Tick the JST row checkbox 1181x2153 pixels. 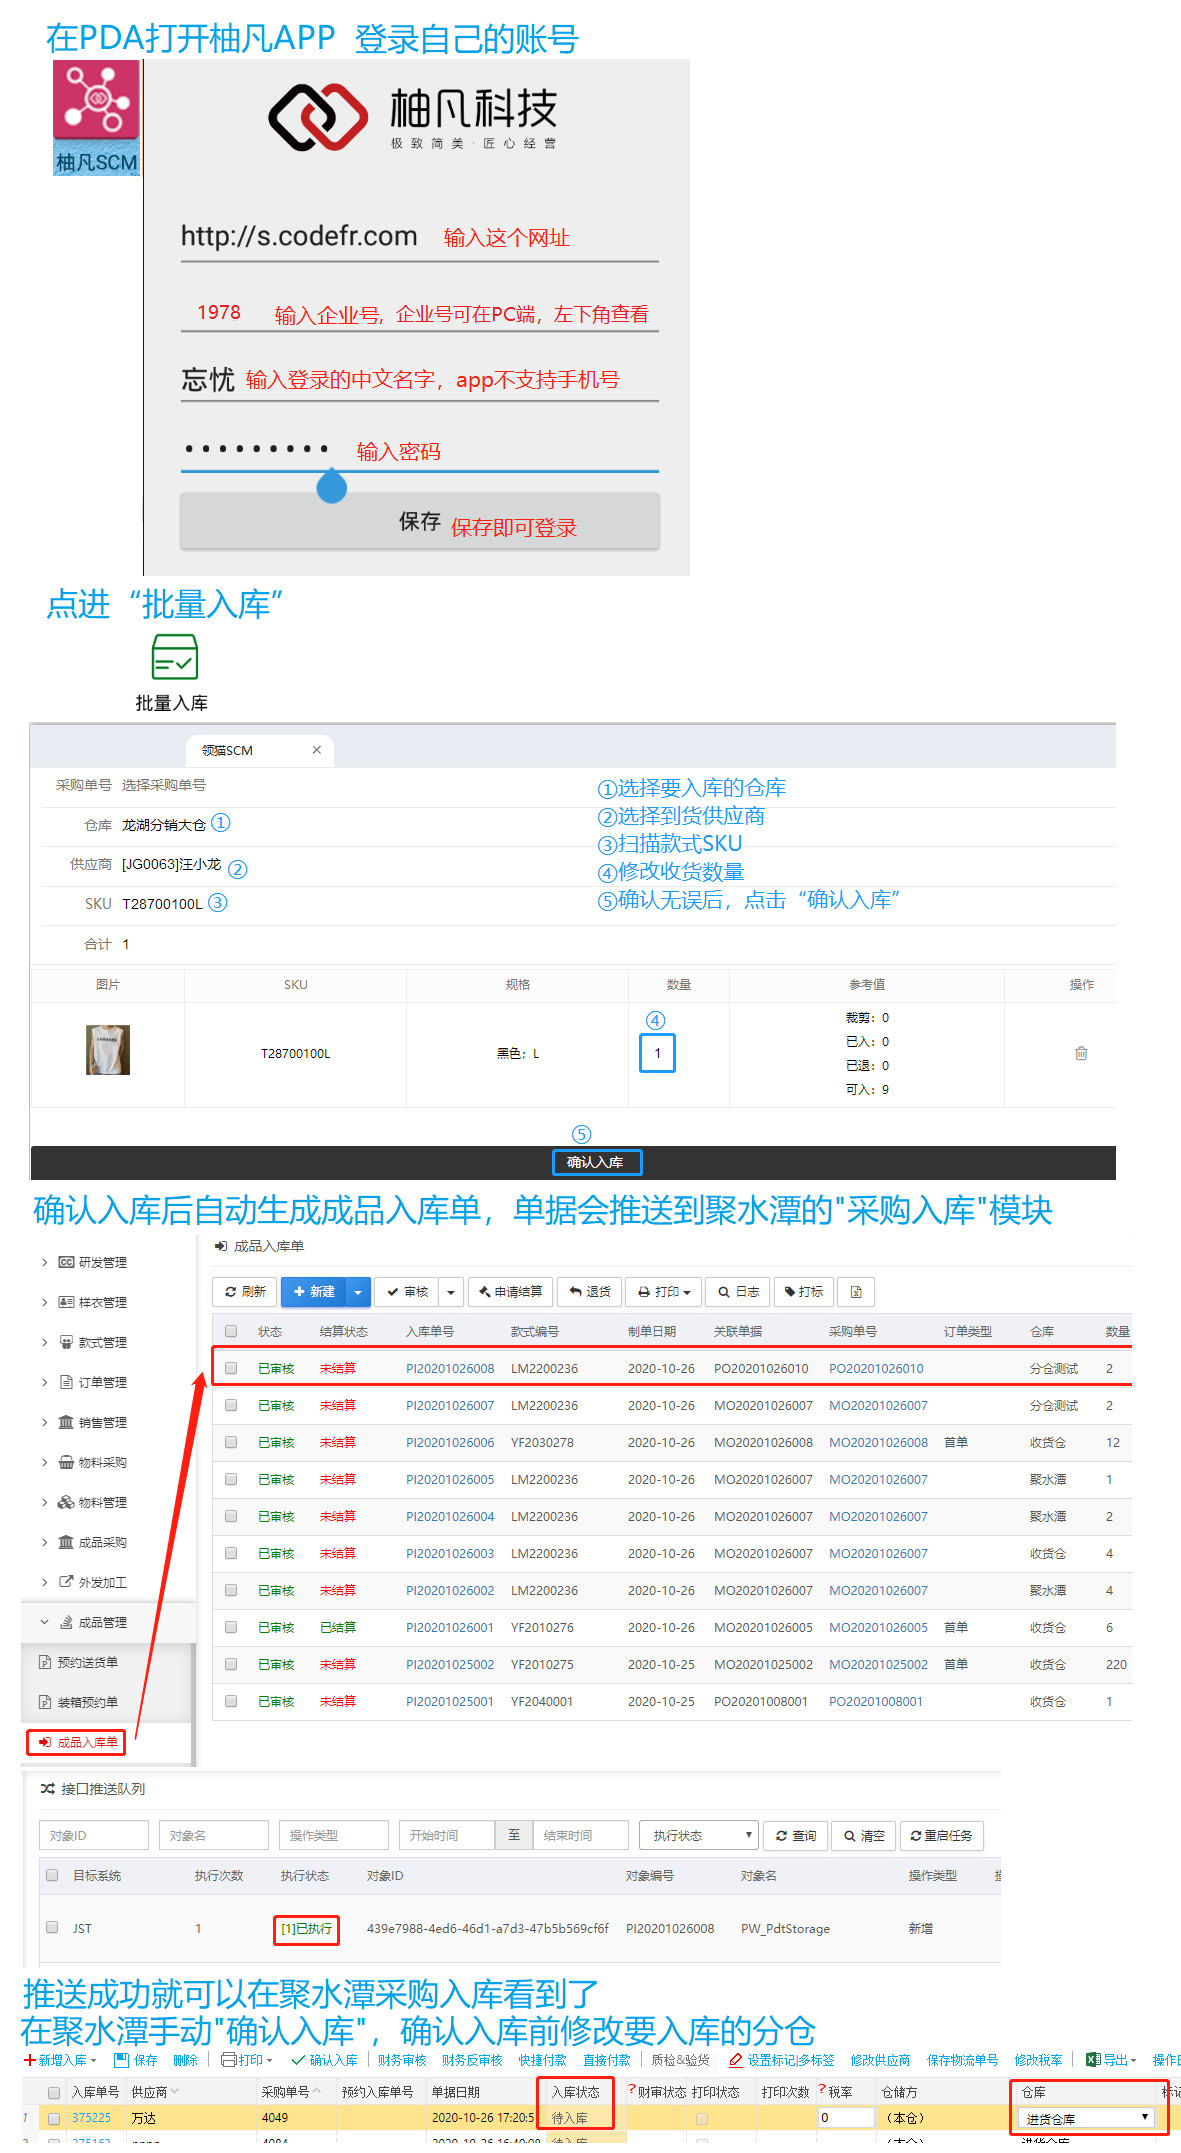coord(52,1927)
